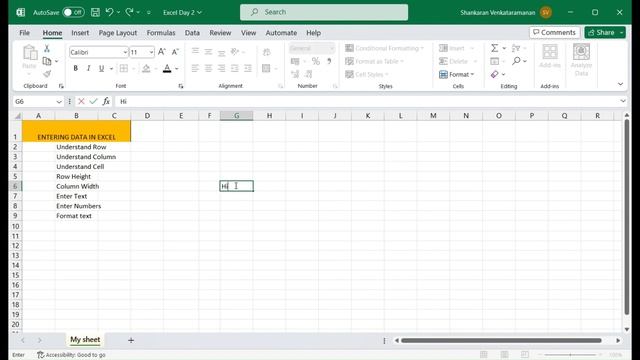Click the cell 'ENTERING DATA IN EXCEL'
The width and height of the screenshot is (640, 360).
pyautogui.click(x=76, y=131)
